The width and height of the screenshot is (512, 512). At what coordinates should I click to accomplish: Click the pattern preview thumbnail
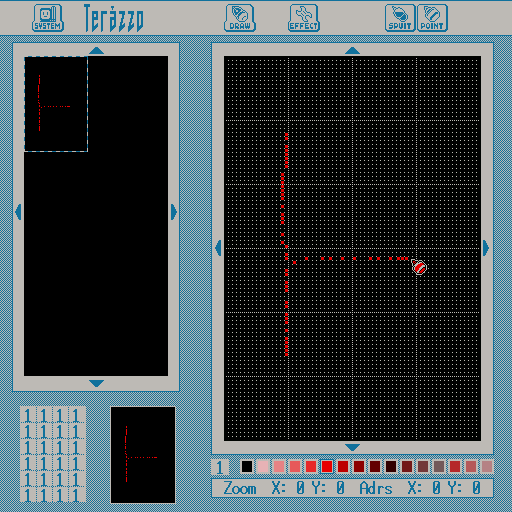[x=143, y=455]
